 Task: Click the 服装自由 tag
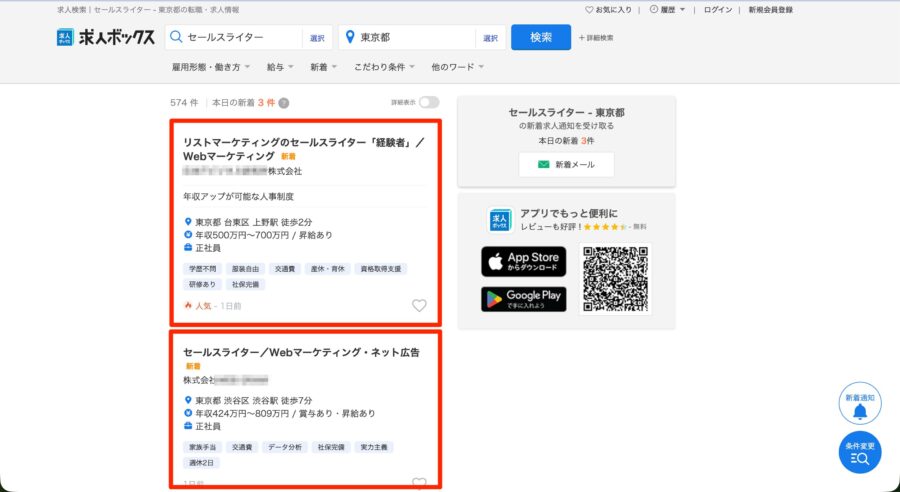coord(245,269)
